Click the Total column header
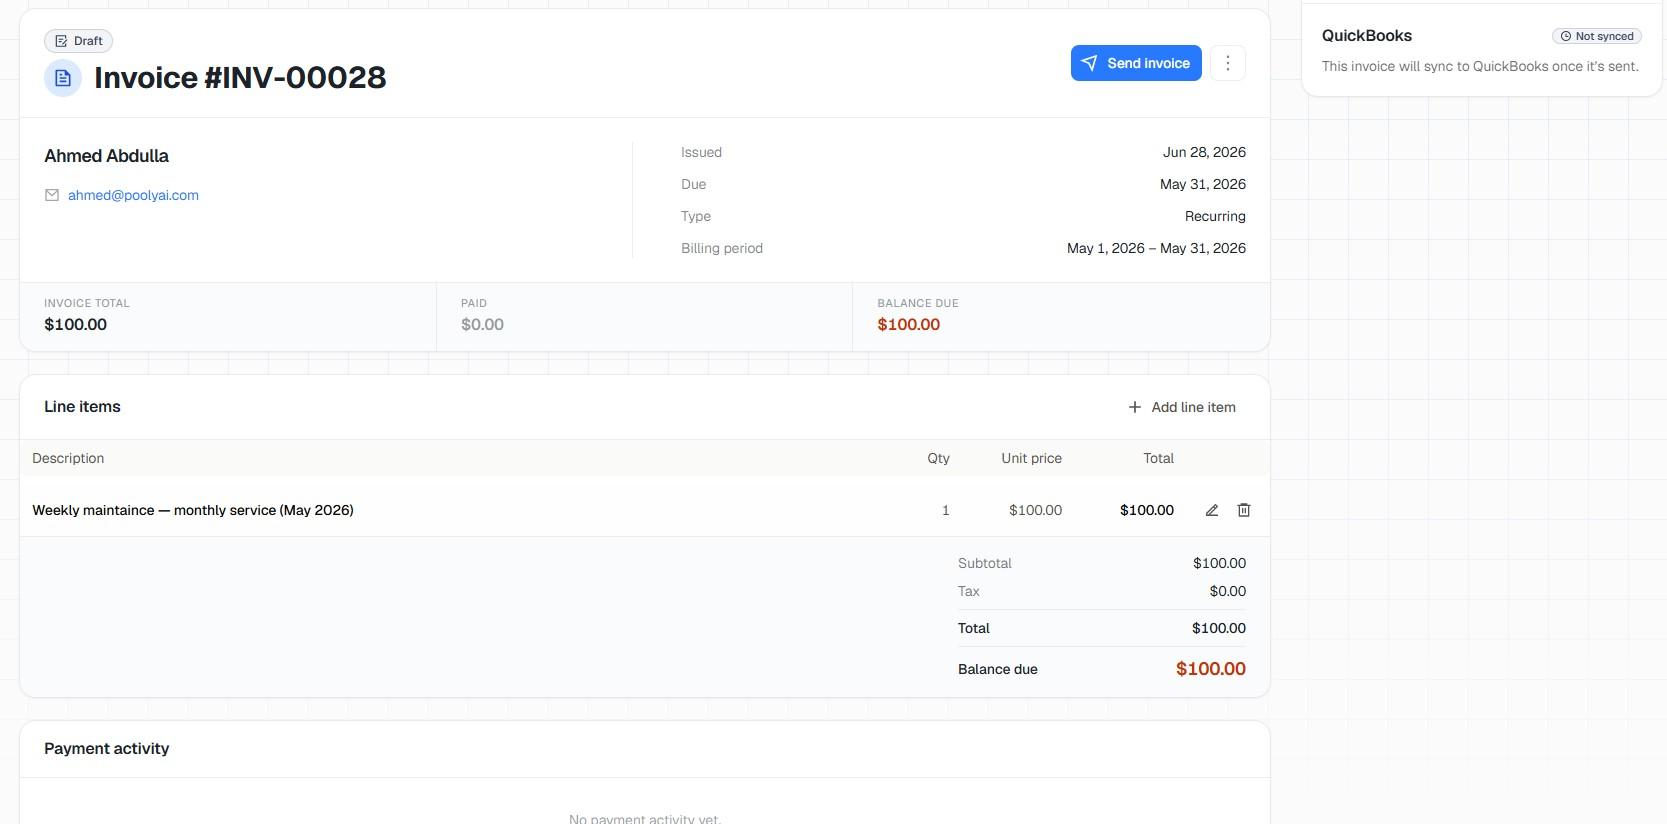Viewport: 1667px width, 824px height. tap(1158, 458)
